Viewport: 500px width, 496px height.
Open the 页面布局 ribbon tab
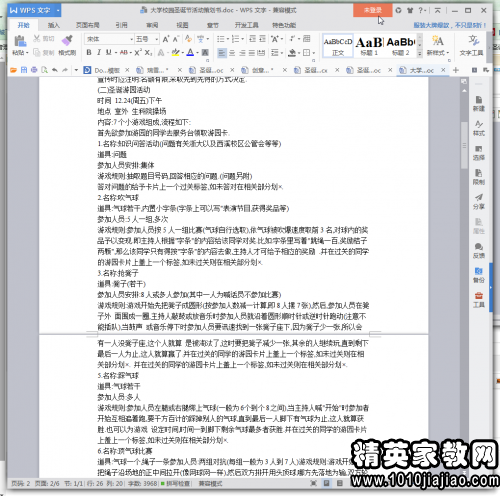(87, 25)
